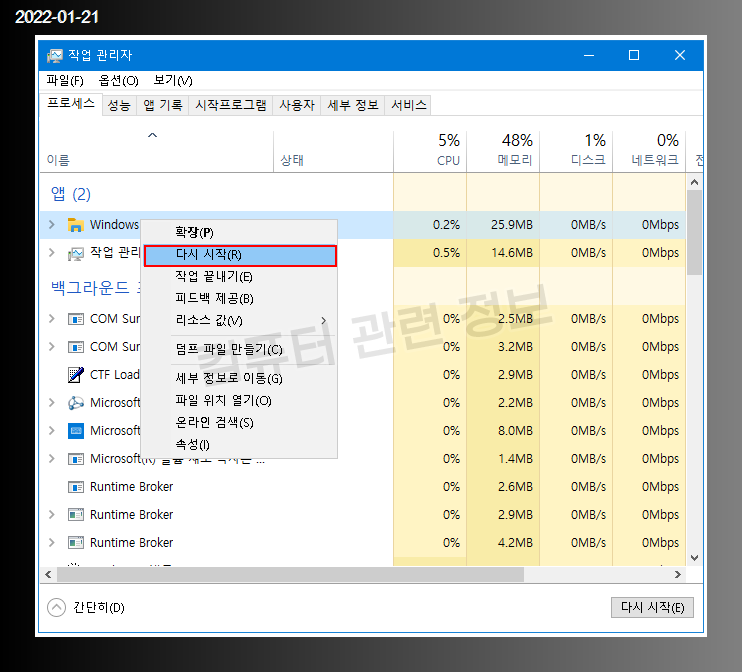Maximize the Task Manager window
The height and width of the screenshot is (672, 742).
click(x=634, y=55)
